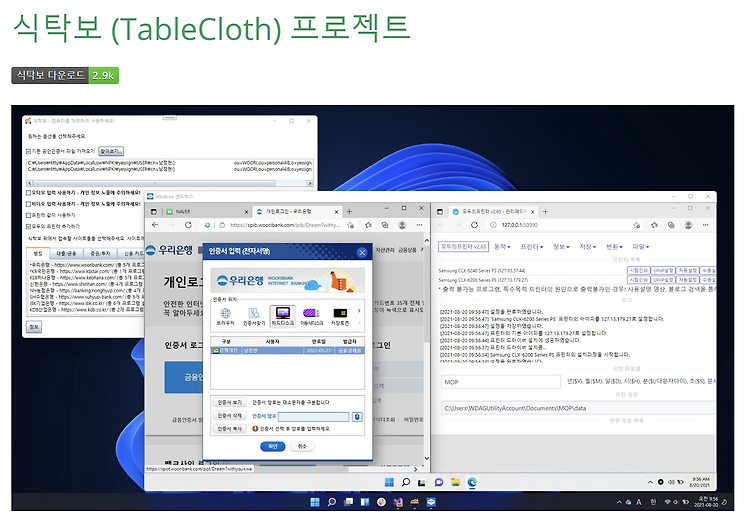
Task: Click the 정보 button in TableCloth window
Action: point(34,327)
